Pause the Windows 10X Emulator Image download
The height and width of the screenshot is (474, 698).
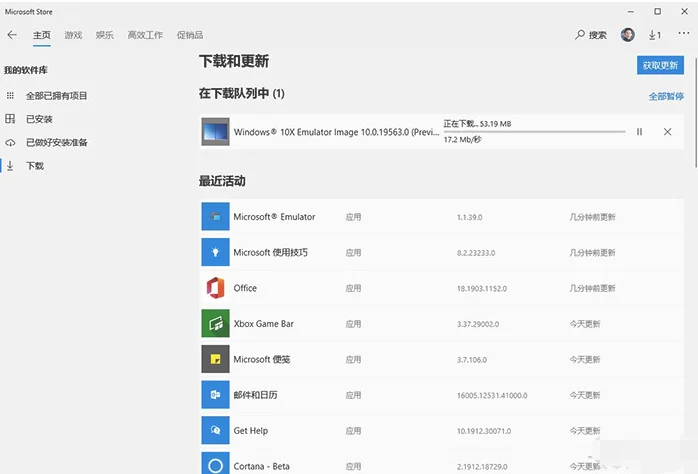[639, 132]
